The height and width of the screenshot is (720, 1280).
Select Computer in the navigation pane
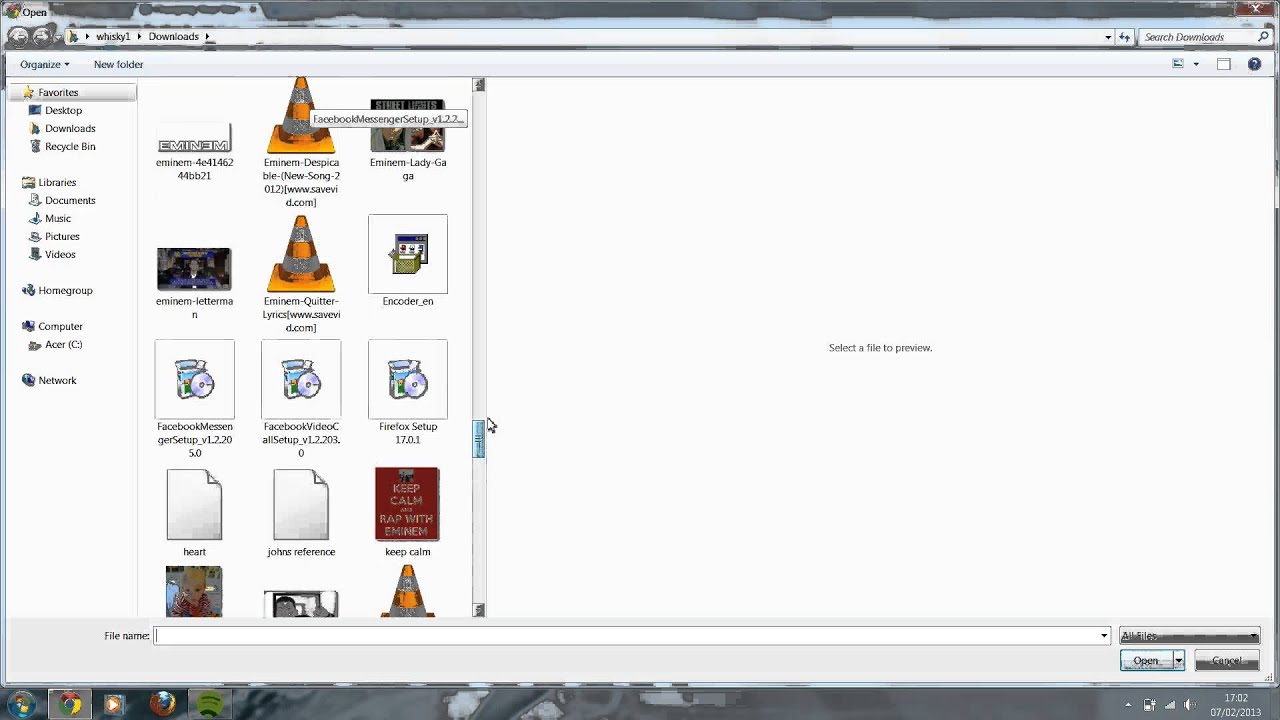coord(60,326)
